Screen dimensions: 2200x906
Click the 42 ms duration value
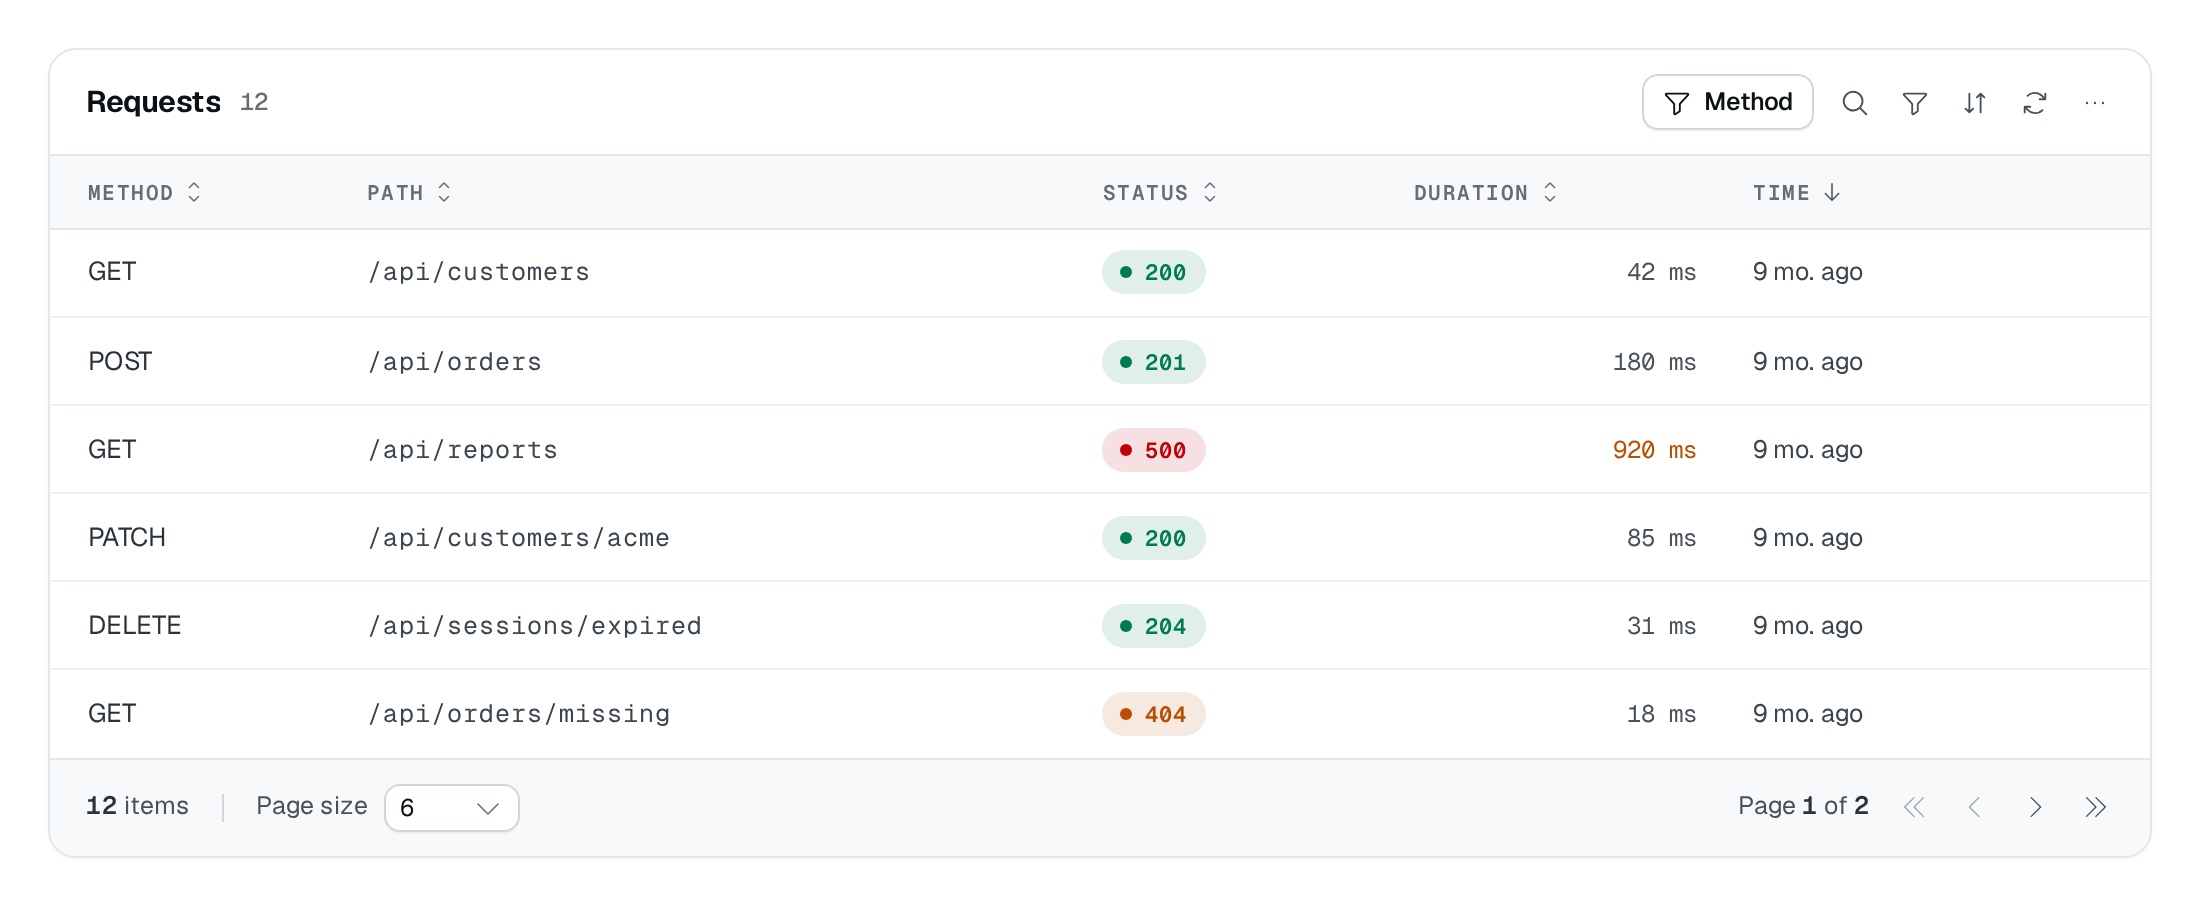pos(1661,272)
